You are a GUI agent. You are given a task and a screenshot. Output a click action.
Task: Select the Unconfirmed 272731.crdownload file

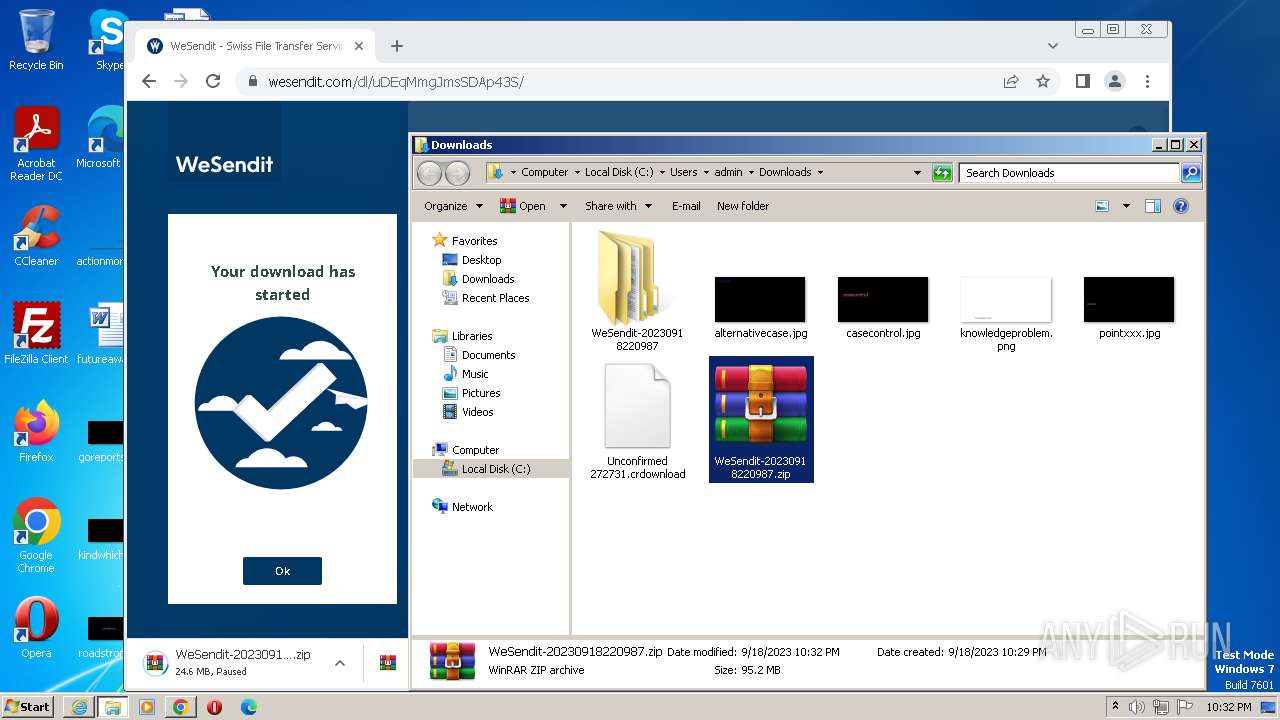coord(637,420)
